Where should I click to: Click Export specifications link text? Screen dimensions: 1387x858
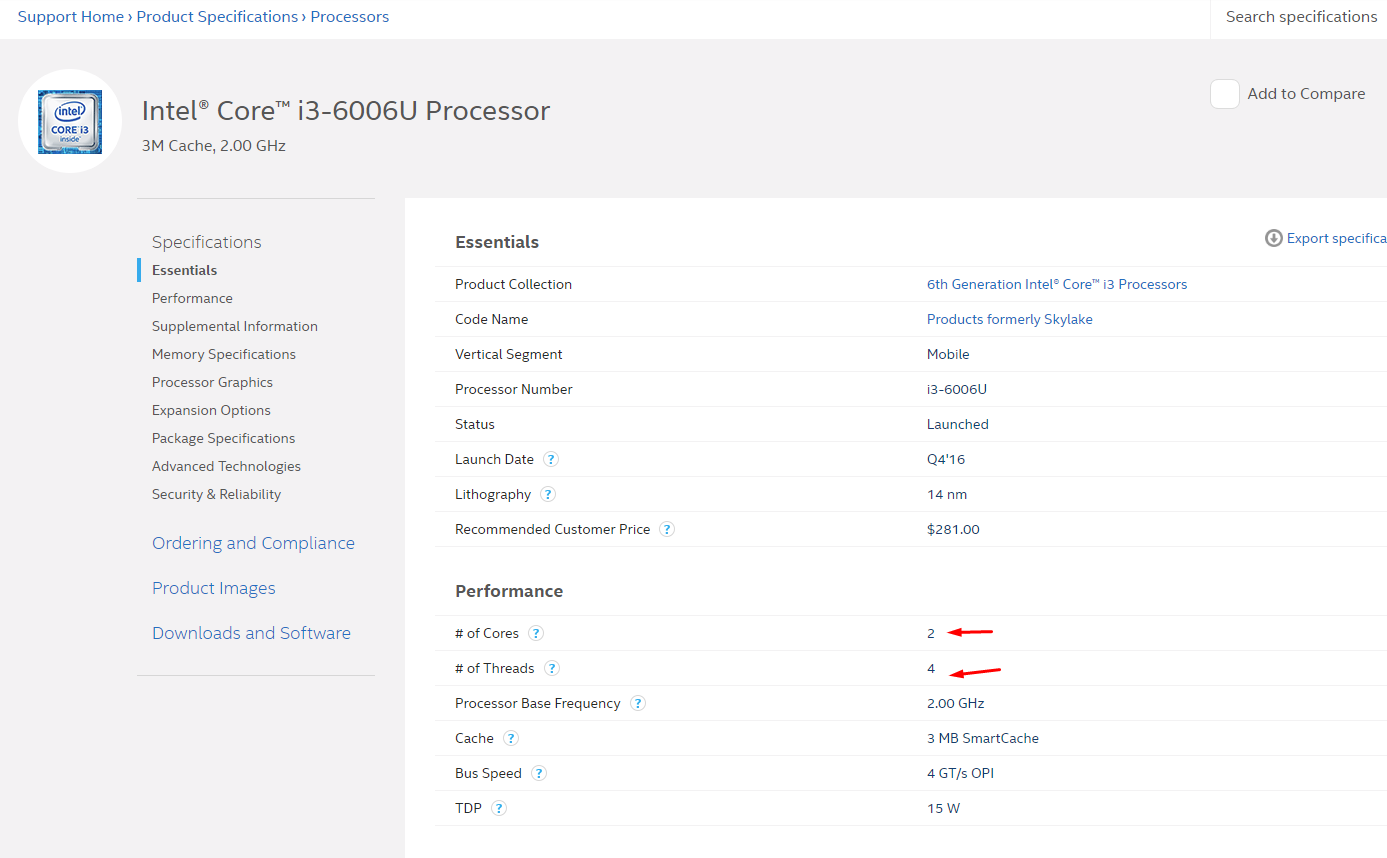click(1337, 238)
